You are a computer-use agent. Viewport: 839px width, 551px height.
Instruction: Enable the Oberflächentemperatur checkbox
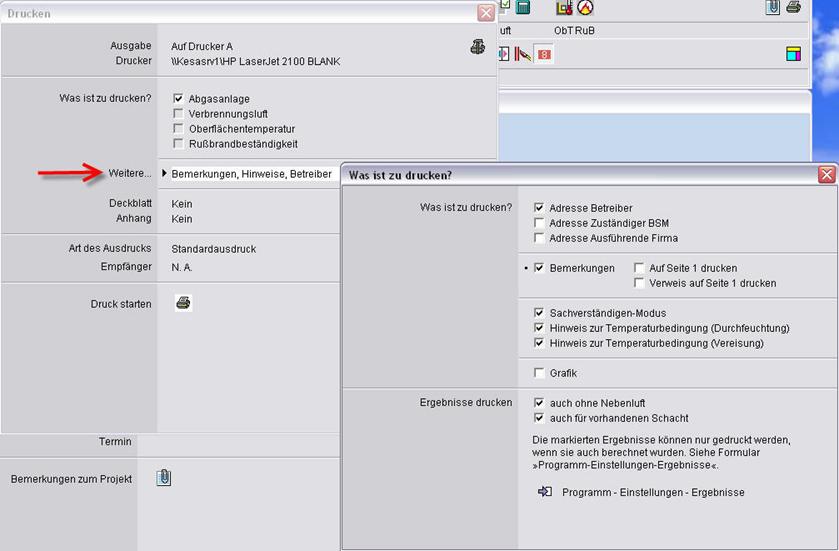178,128
